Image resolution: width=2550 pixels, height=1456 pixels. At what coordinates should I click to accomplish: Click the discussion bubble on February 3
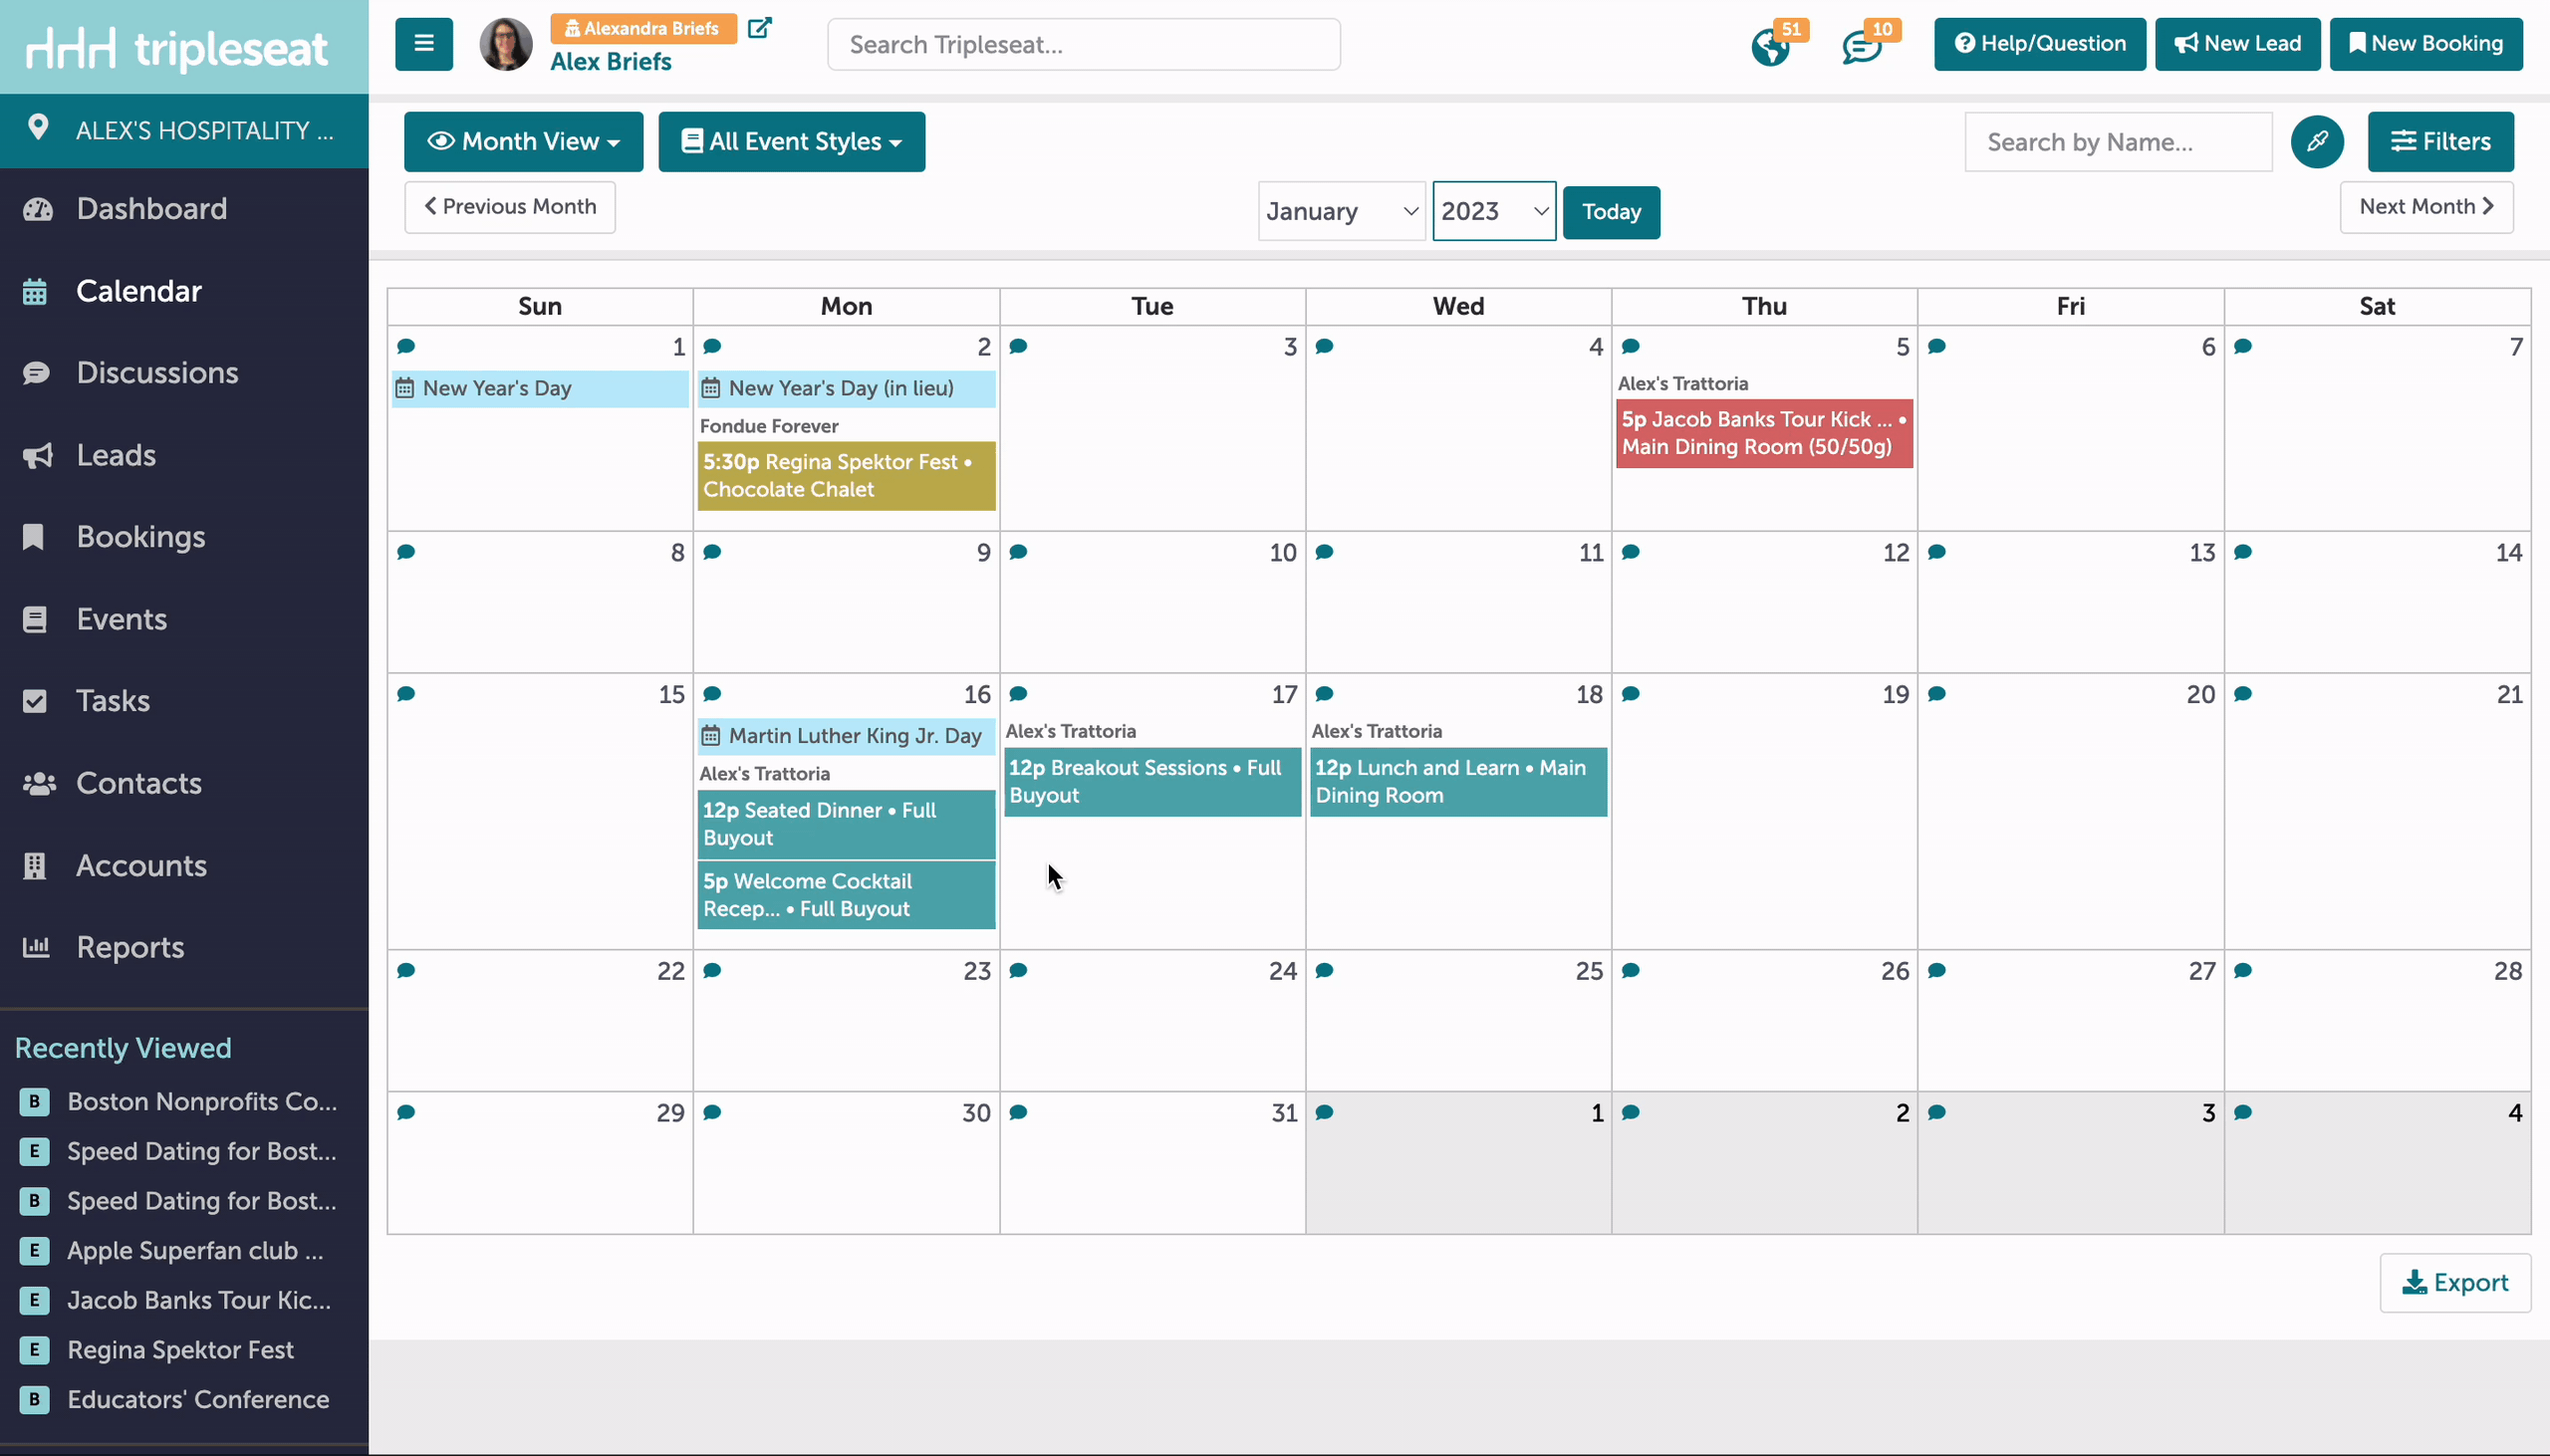click(x=1937, y=1112)
